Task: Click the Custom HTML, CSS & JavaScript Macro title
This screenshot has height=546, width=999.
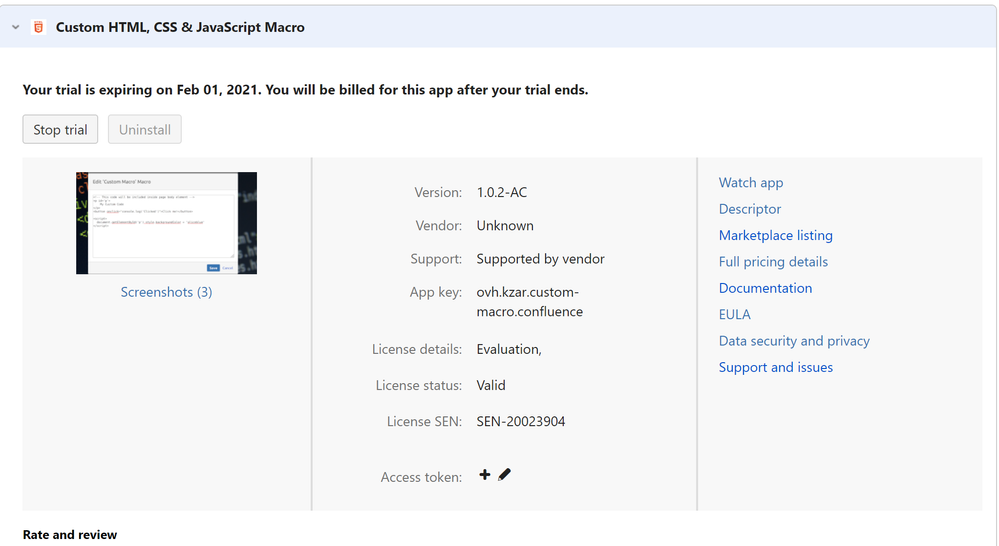Action: click(180, 27)
